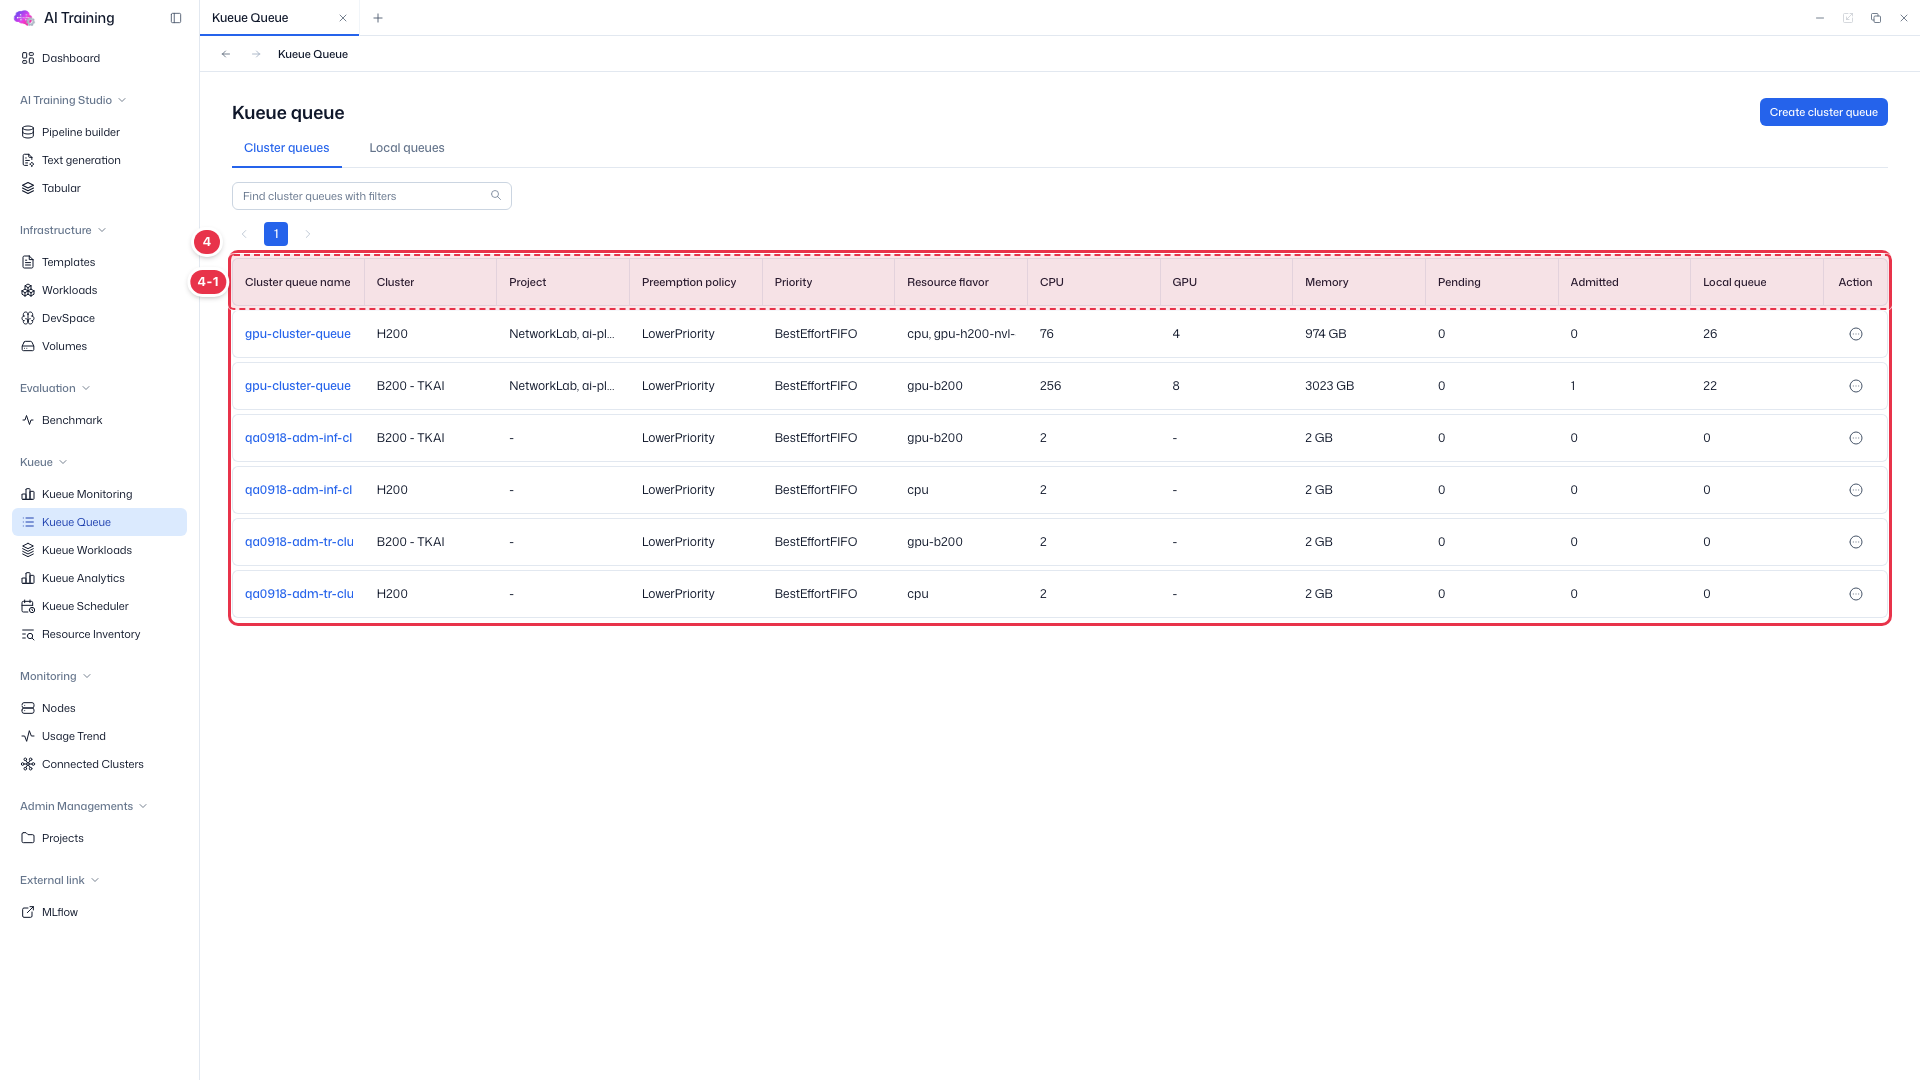Click Create cluster queue button
This screenshot has width=1920, height=1080.
[1823, 112]
